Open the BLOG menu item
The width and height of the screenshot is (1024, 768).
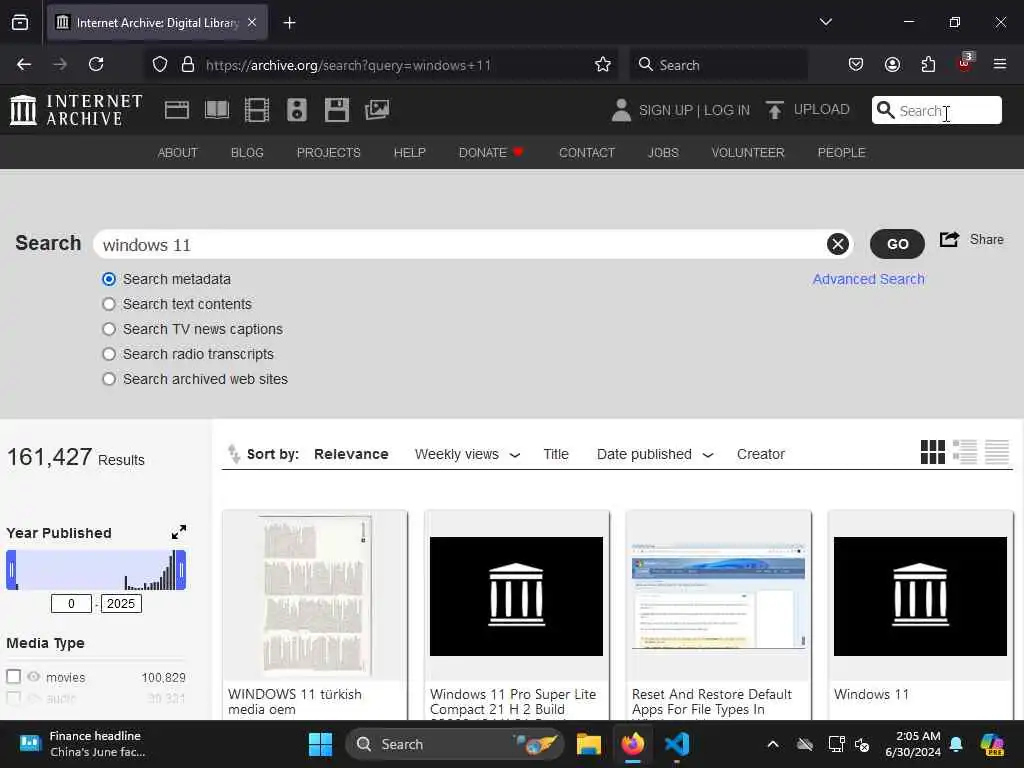pyautogui.click(x=247, y=152)
